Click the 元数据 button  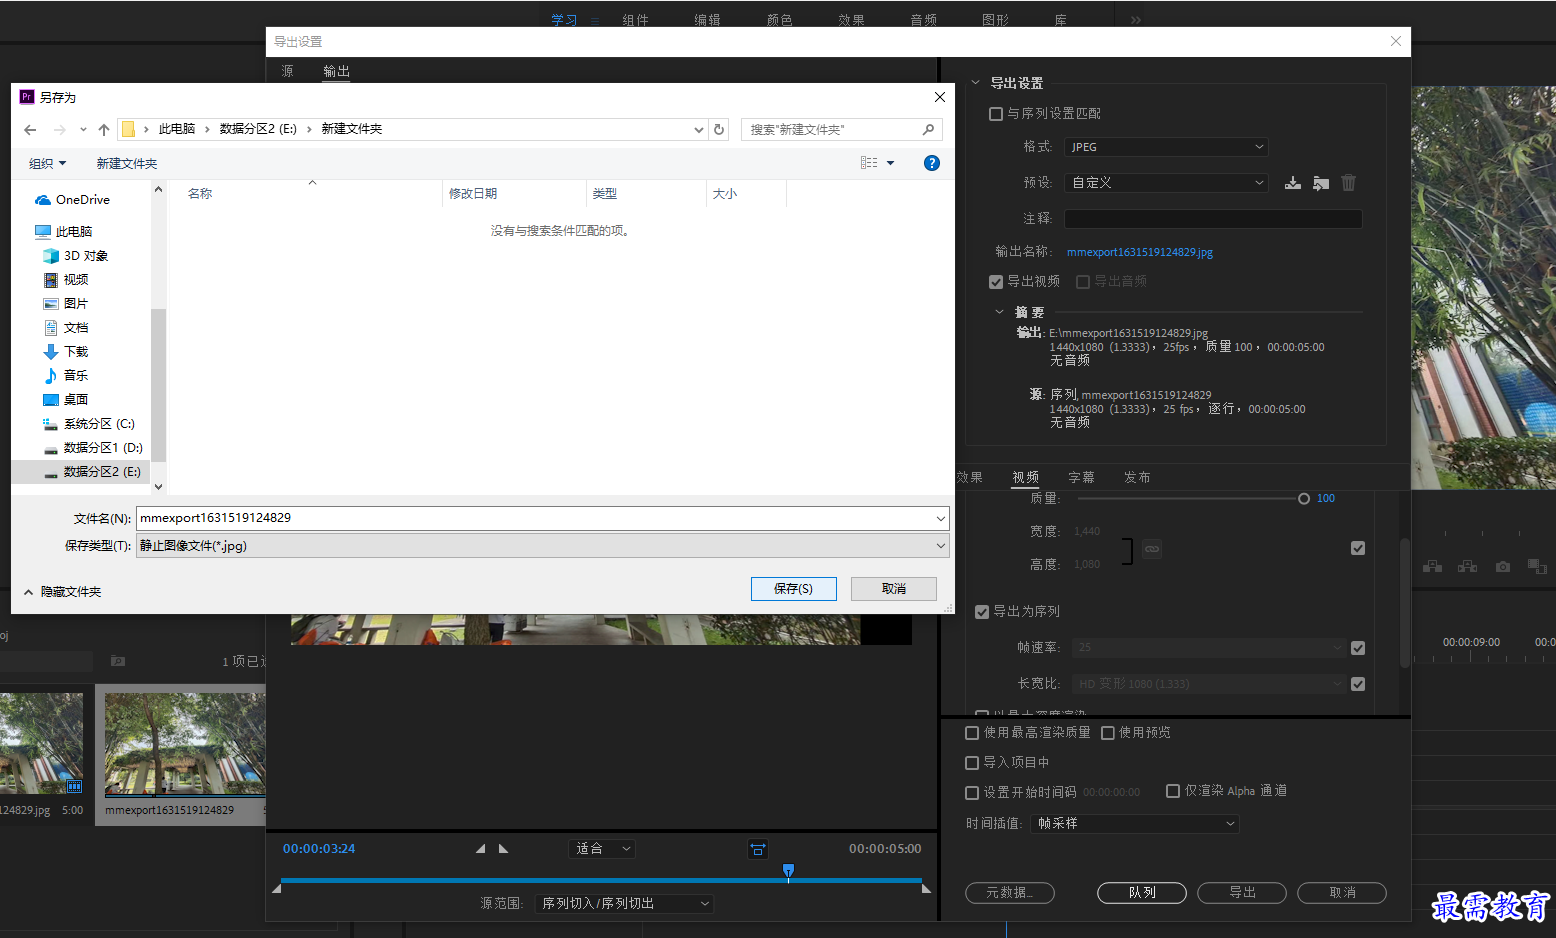point(1010,893)
